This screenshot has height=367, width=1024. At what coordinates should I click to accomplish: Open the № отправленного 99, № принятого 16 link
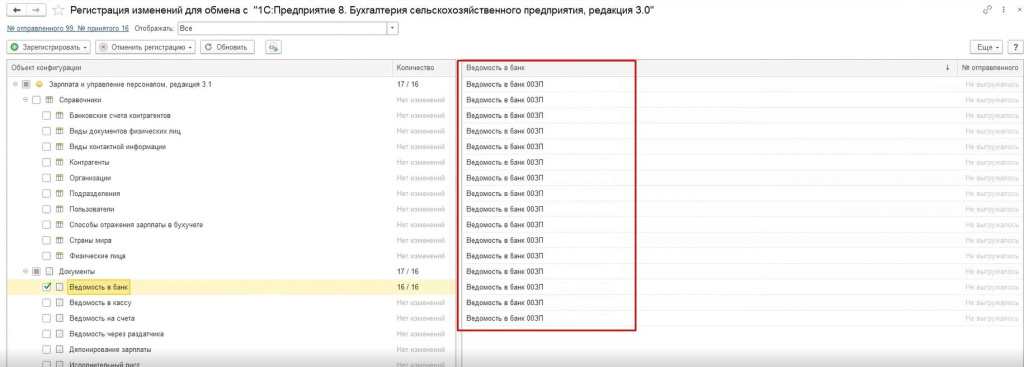pos(68,29)
